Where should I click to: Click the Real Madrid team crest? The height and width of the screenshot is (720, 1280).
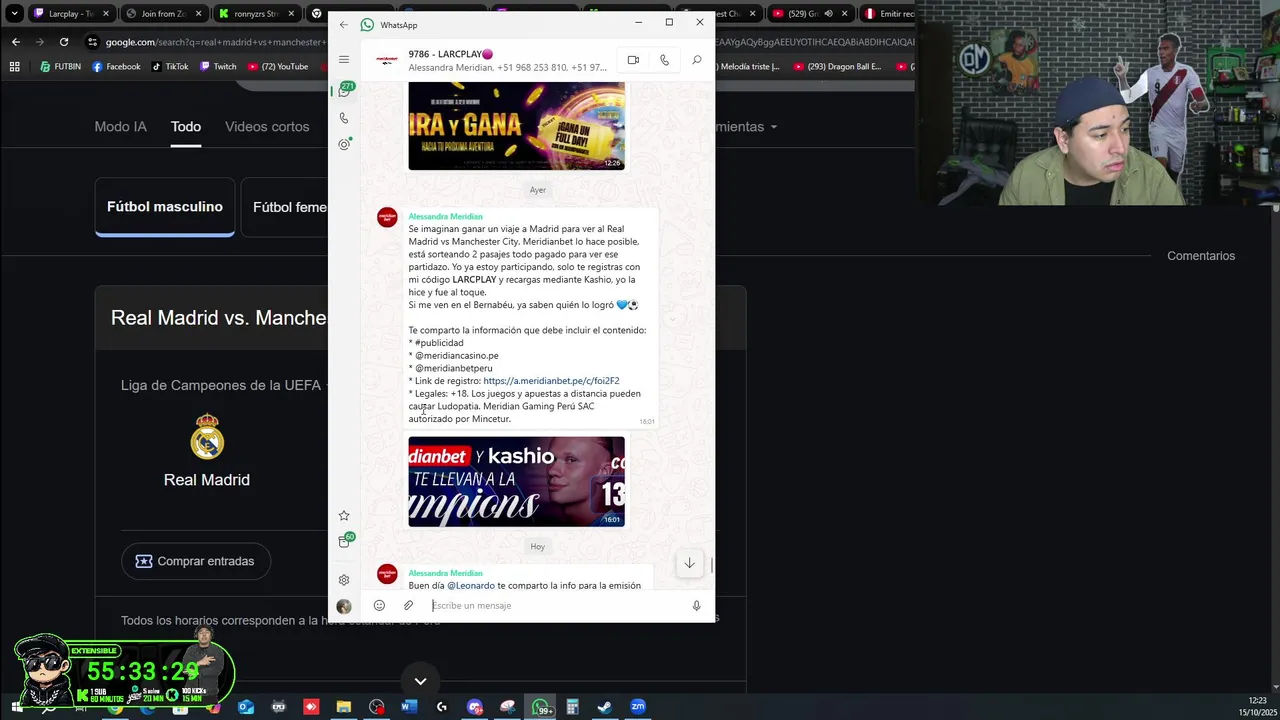207,437
